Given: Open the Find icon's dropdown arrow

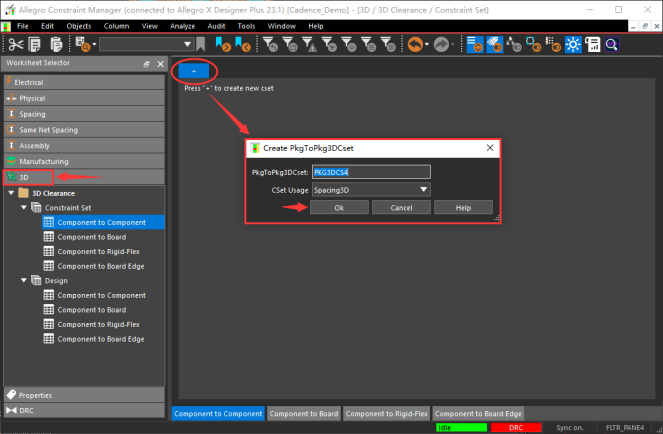Looking at the screenshot, I should (x=94, y=44).
